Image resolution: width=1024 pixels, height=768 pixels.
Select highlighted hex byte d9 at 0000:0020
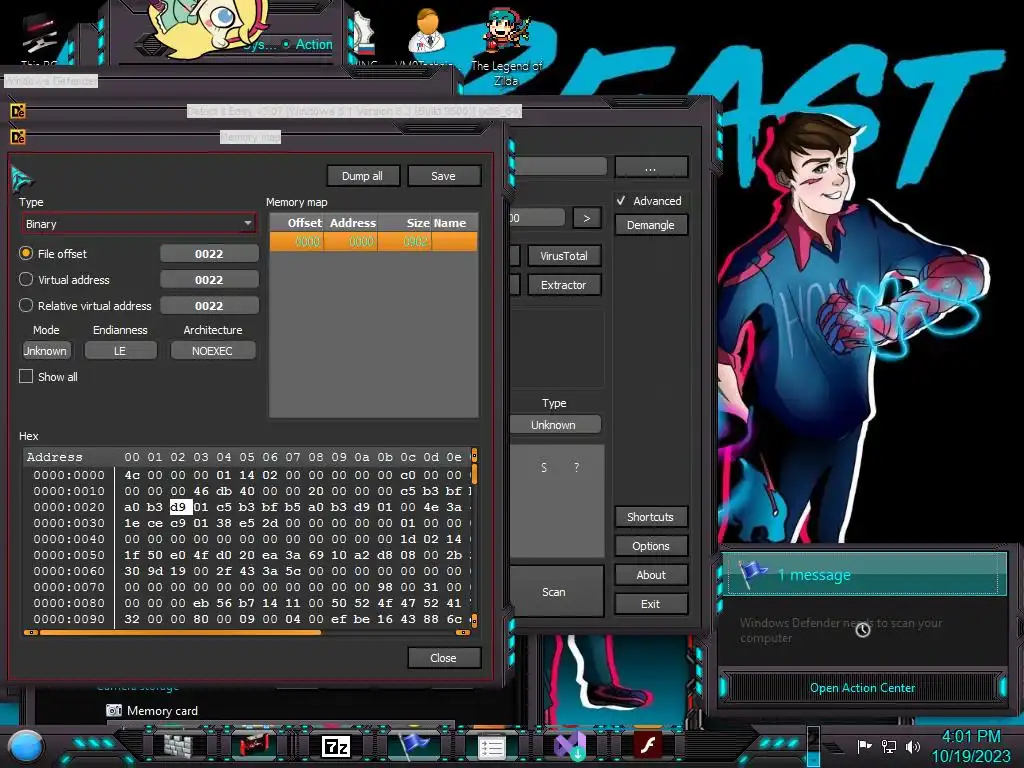pyautogui.click(x=180, y=507)
